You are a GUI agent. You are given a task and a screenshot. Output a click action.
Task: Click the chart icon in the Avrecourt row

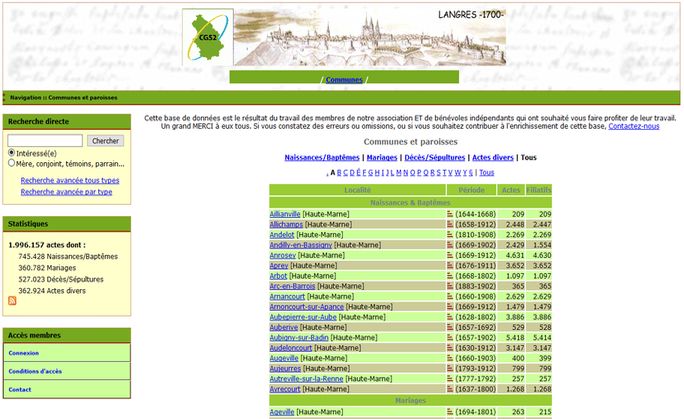point(451,389)
